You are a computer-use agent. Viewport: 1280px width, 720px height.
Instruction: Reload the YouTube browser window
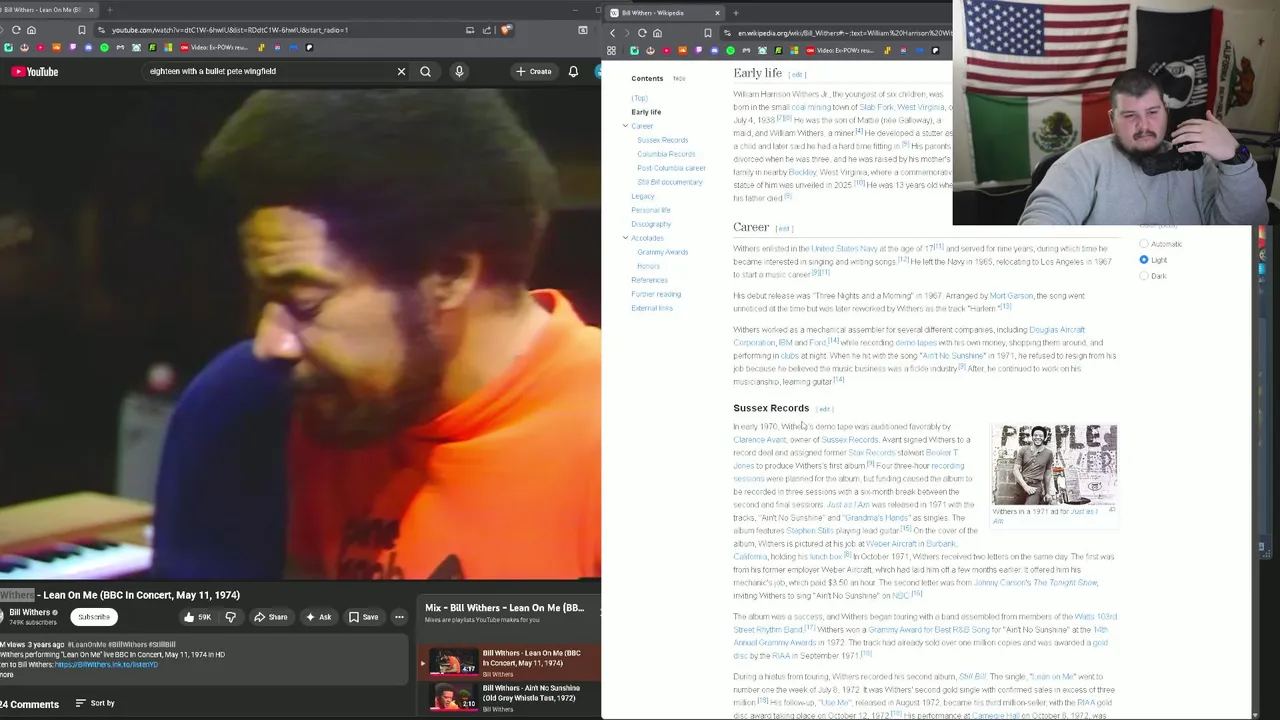point(16,30)
